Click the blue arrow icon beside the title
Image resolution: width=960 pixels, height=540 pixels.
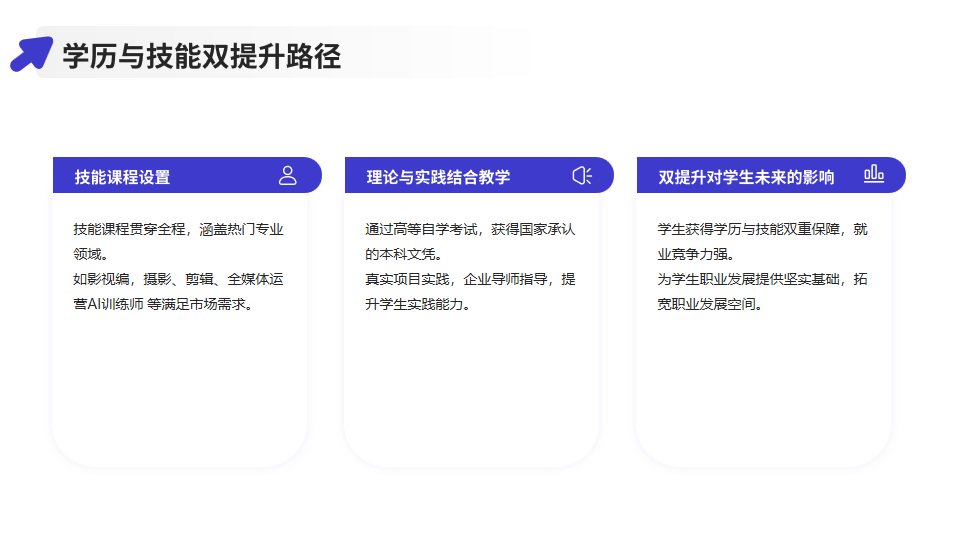[x=31, y=53]
